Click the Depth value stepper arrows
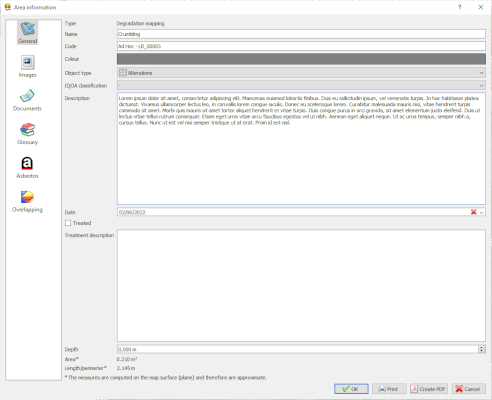The width and height of the screenshot is (492, 400). [x=482, y=349]
